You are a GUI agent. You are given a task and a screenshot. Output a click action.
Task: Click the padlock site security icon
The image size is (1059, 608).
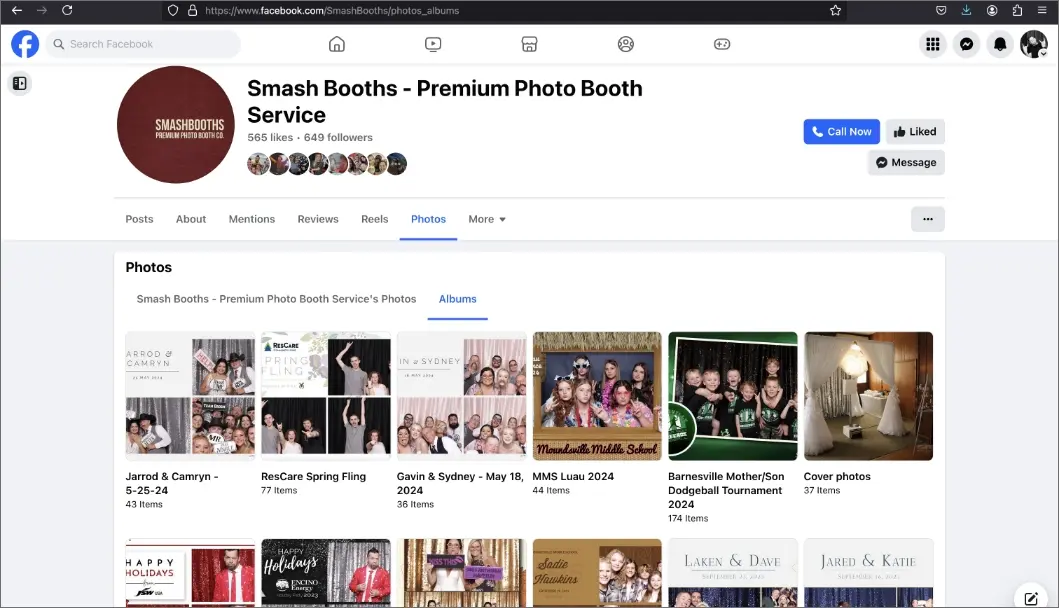point(192,10)
